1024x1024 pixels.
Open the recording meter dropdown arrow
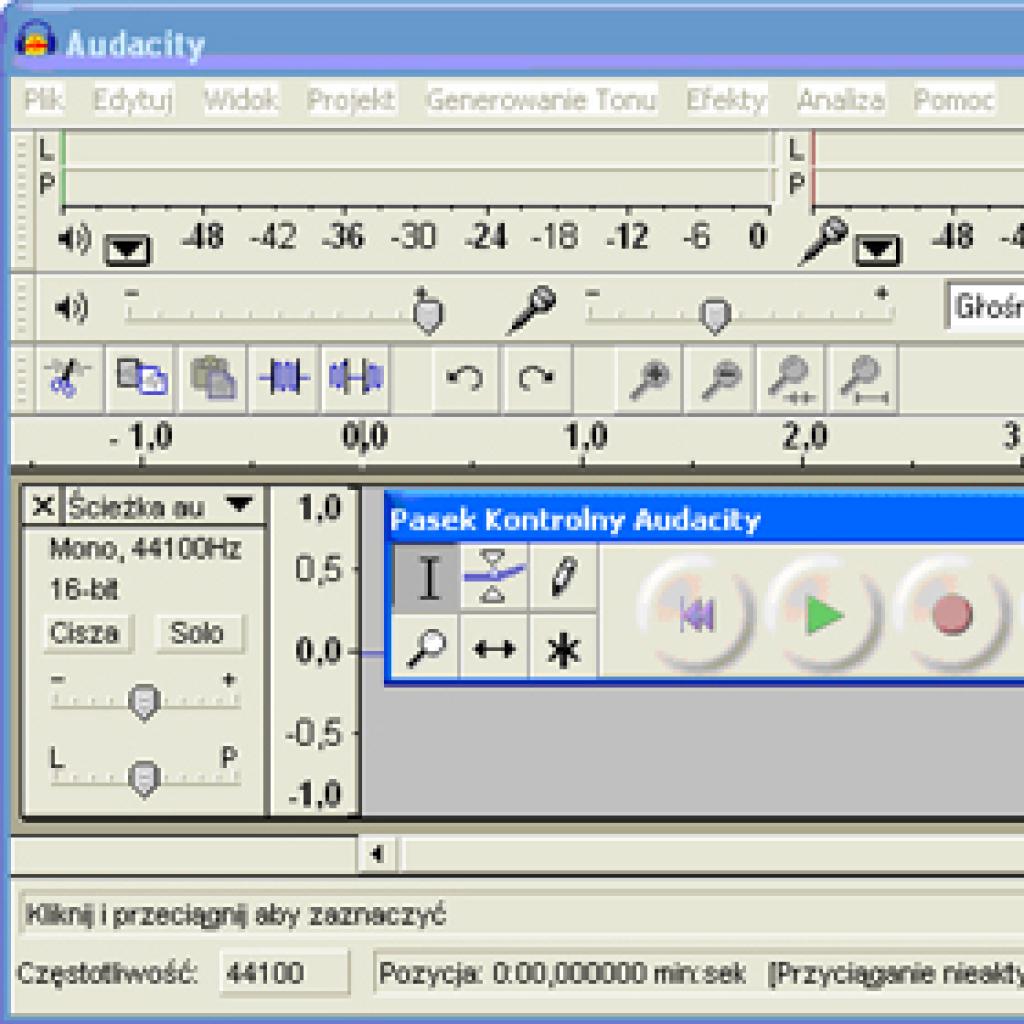pos(878,249)
